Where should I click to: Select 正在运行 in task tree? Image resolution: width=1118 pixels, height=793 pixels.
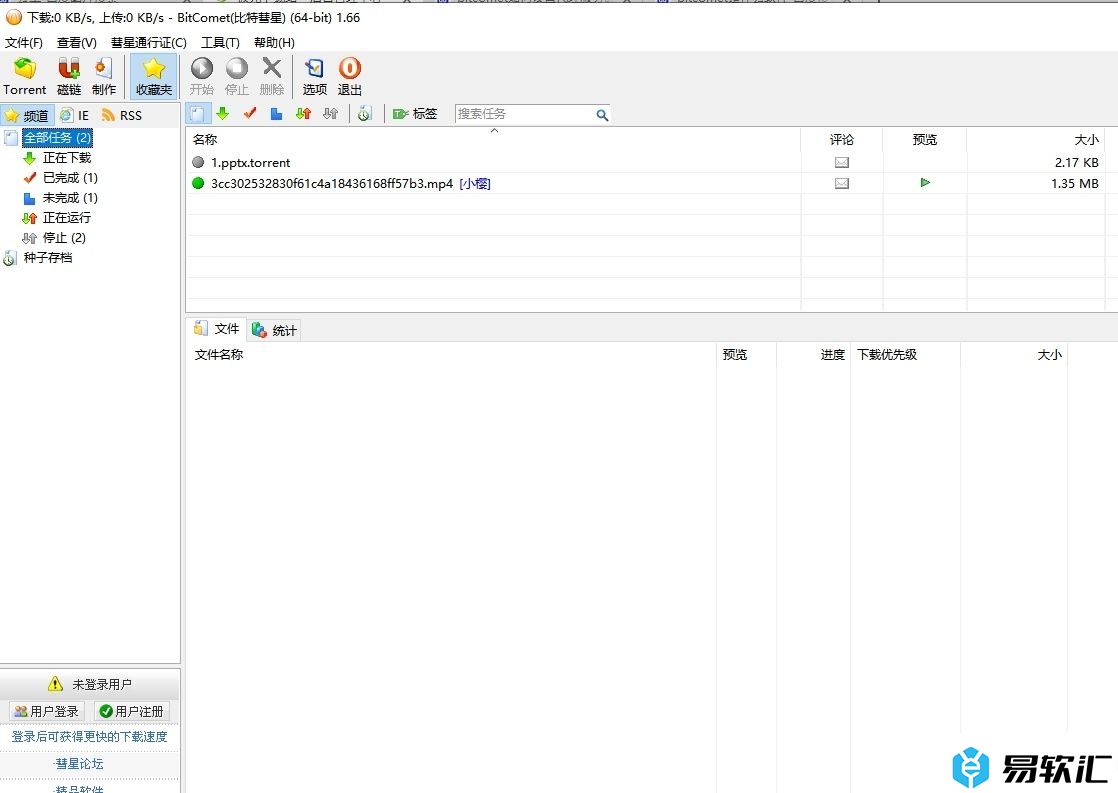[67, 218]
